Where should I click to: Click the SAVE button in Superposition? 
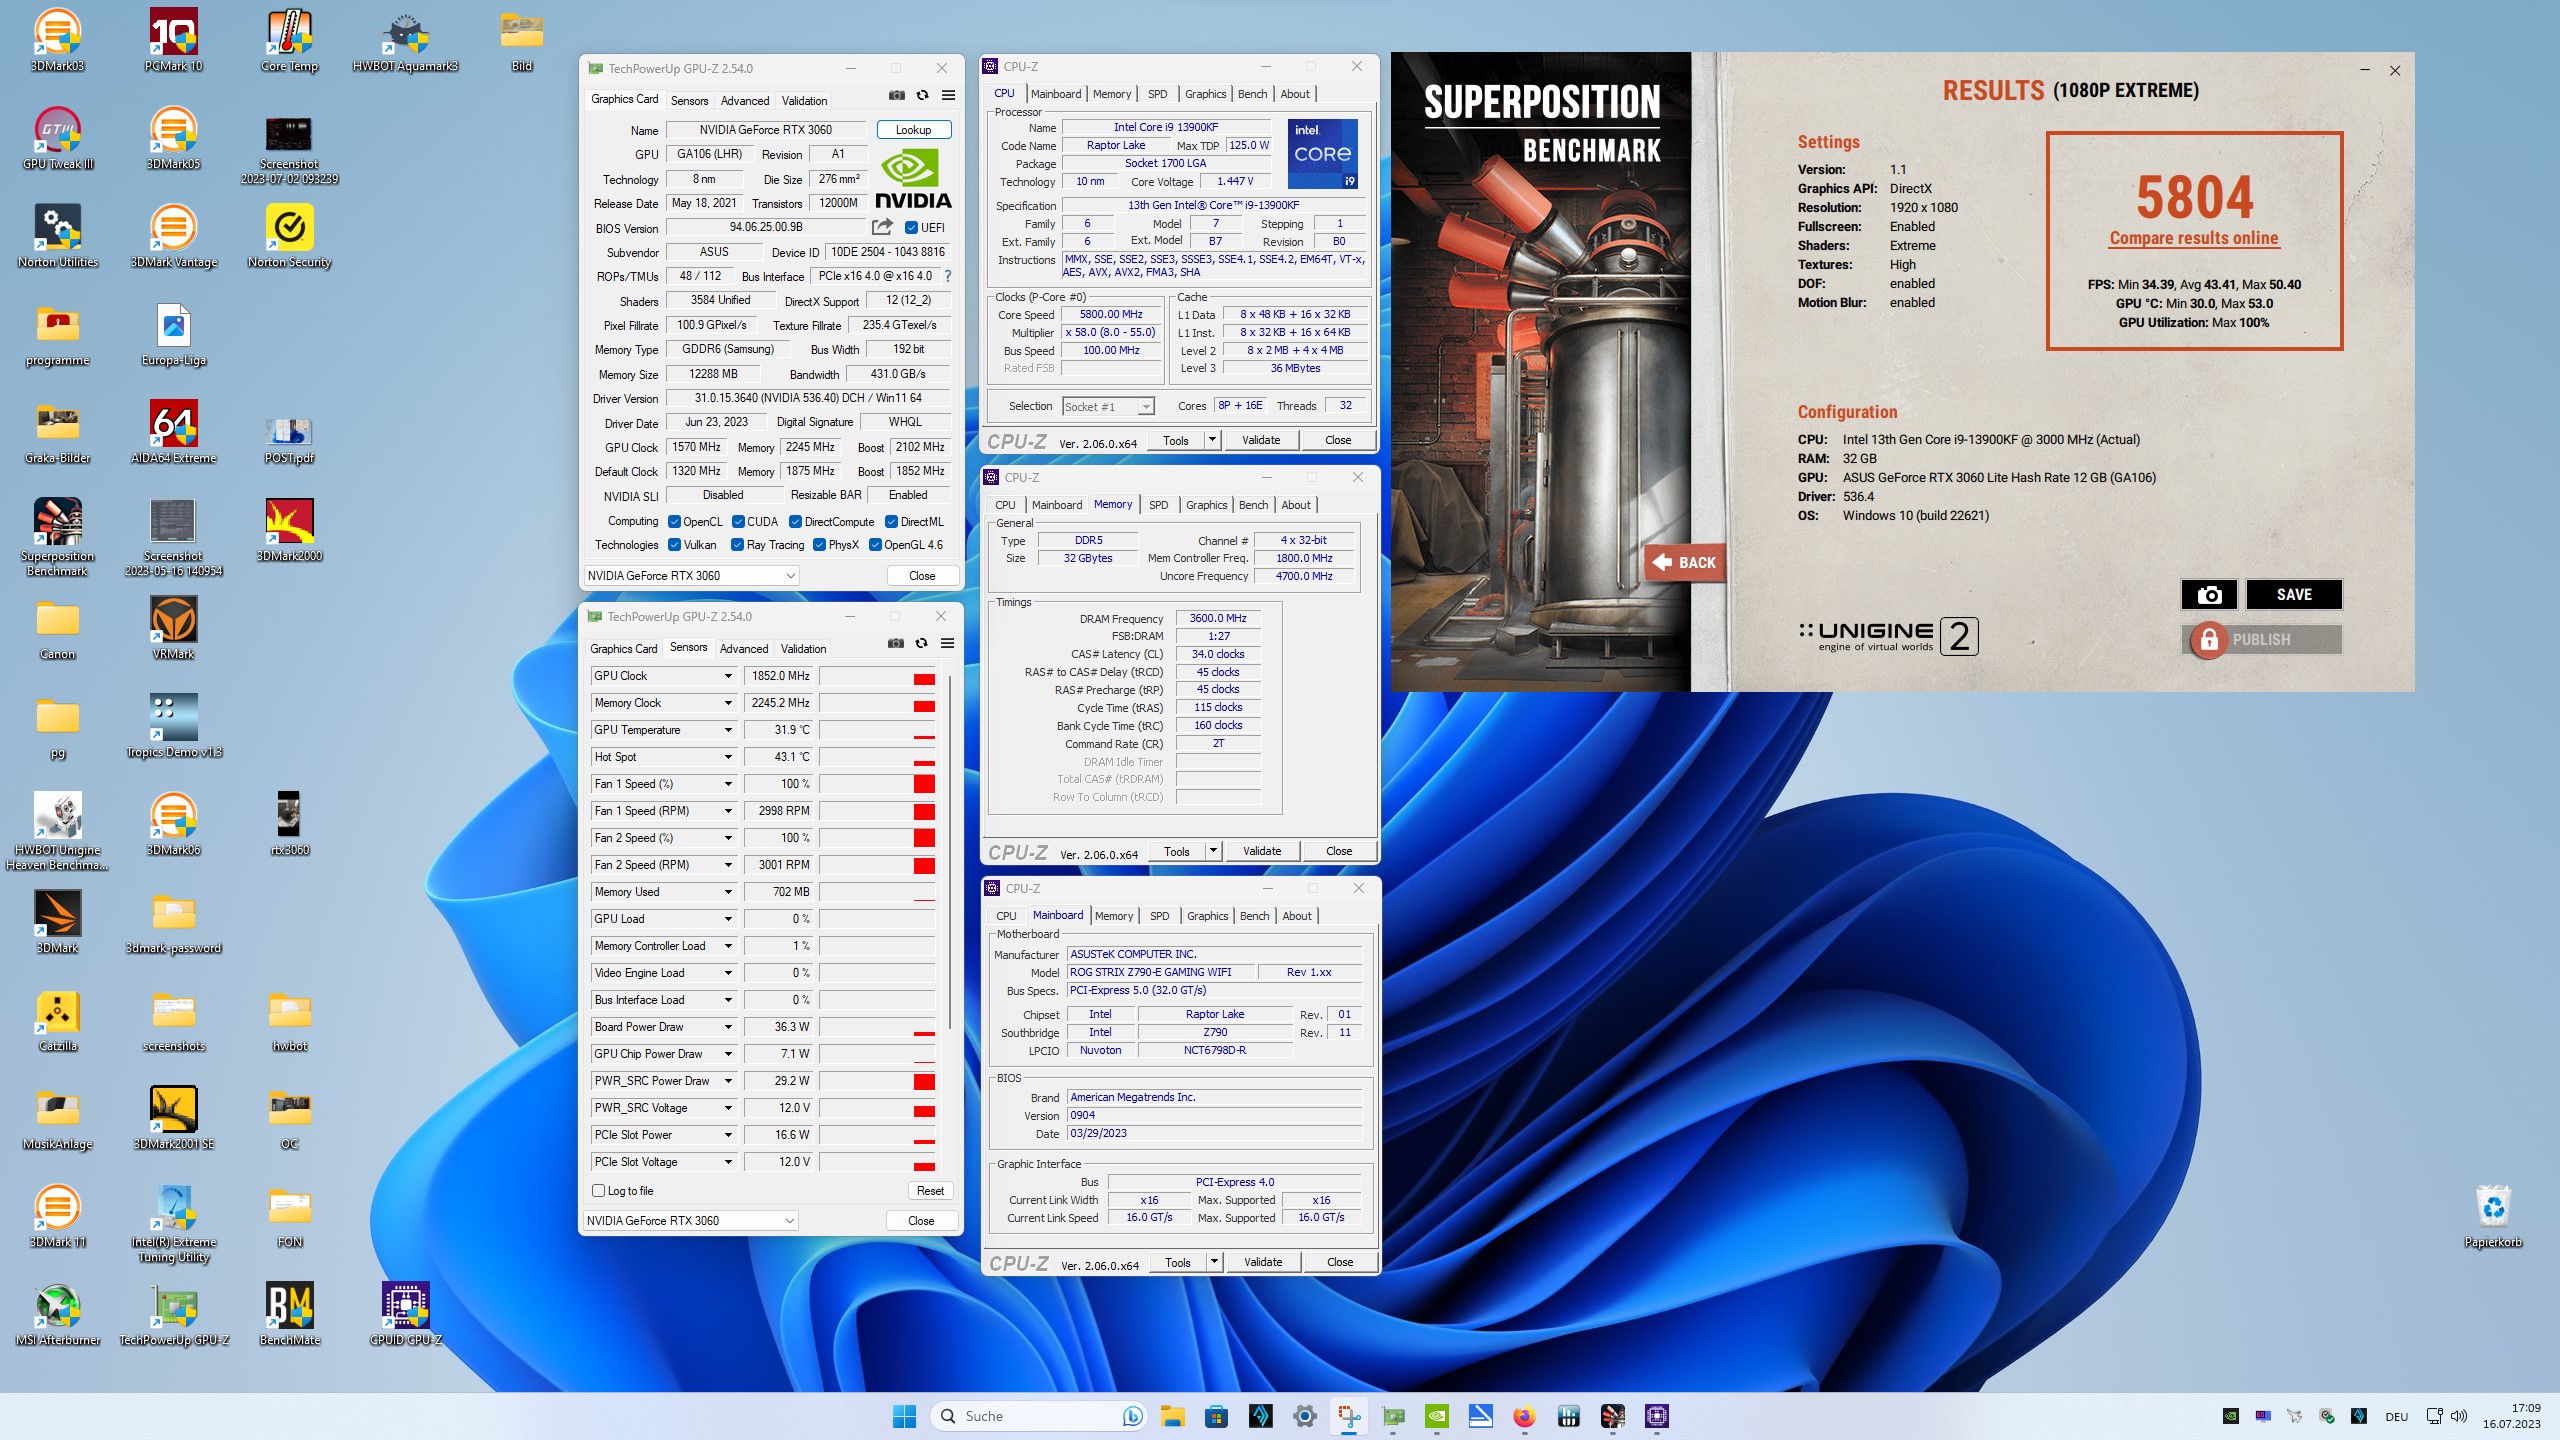pyautogui.click(x=2294, y=595)
